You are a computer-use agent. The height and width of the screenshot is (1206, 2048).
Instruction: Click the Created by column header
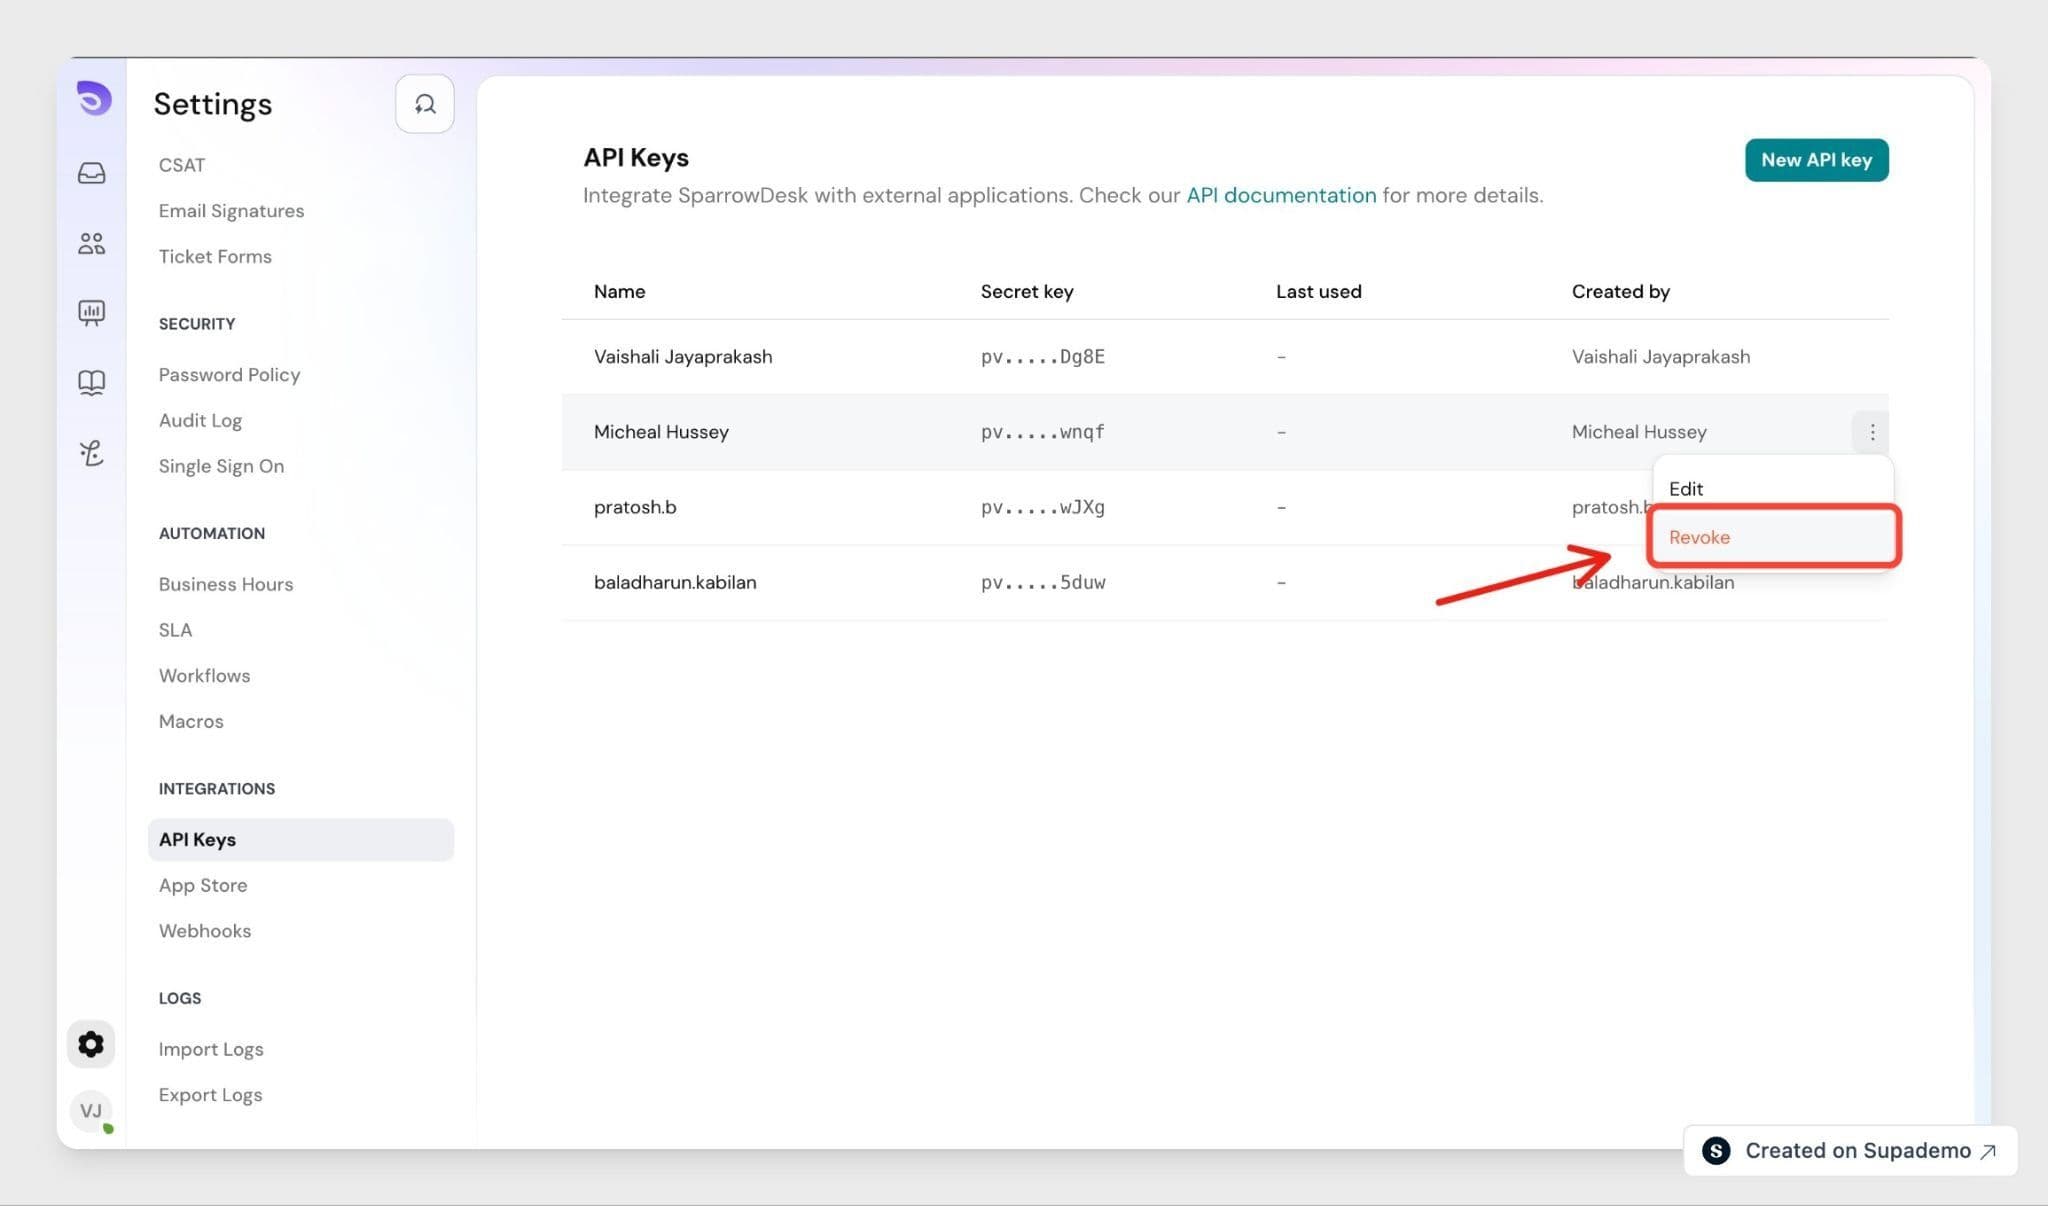pos(1620,292)
